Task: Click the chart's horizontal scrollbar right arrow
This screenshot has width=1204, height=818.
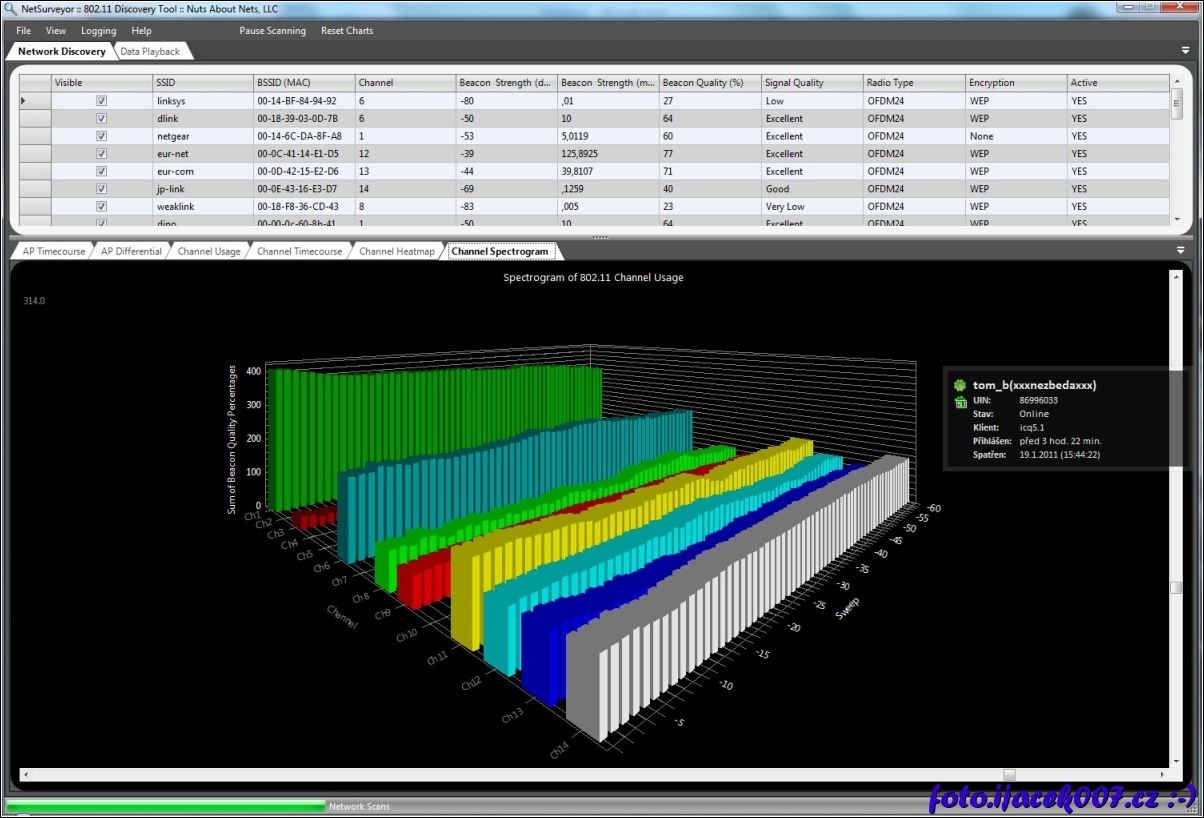Action: click(x=1163, y=775)
